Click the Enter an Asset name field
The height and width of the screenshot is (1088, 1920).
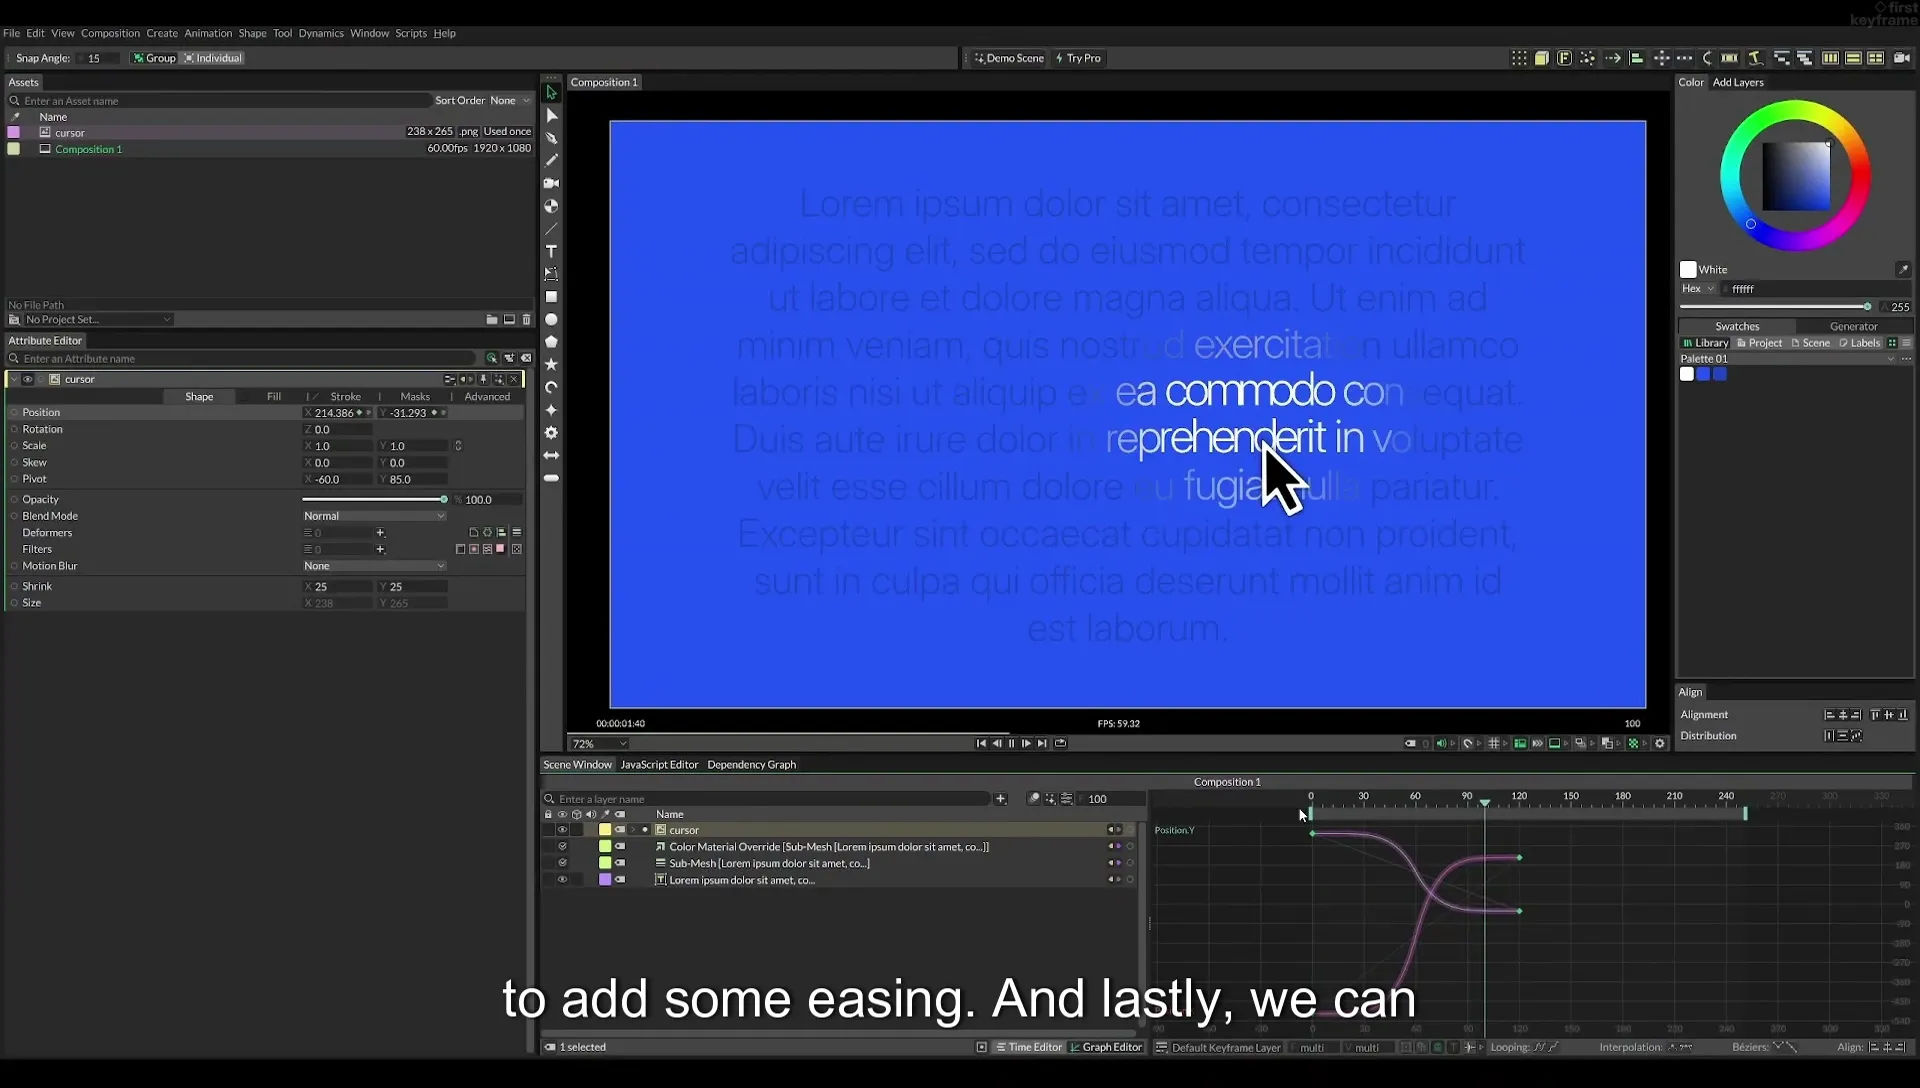[225, 101]
